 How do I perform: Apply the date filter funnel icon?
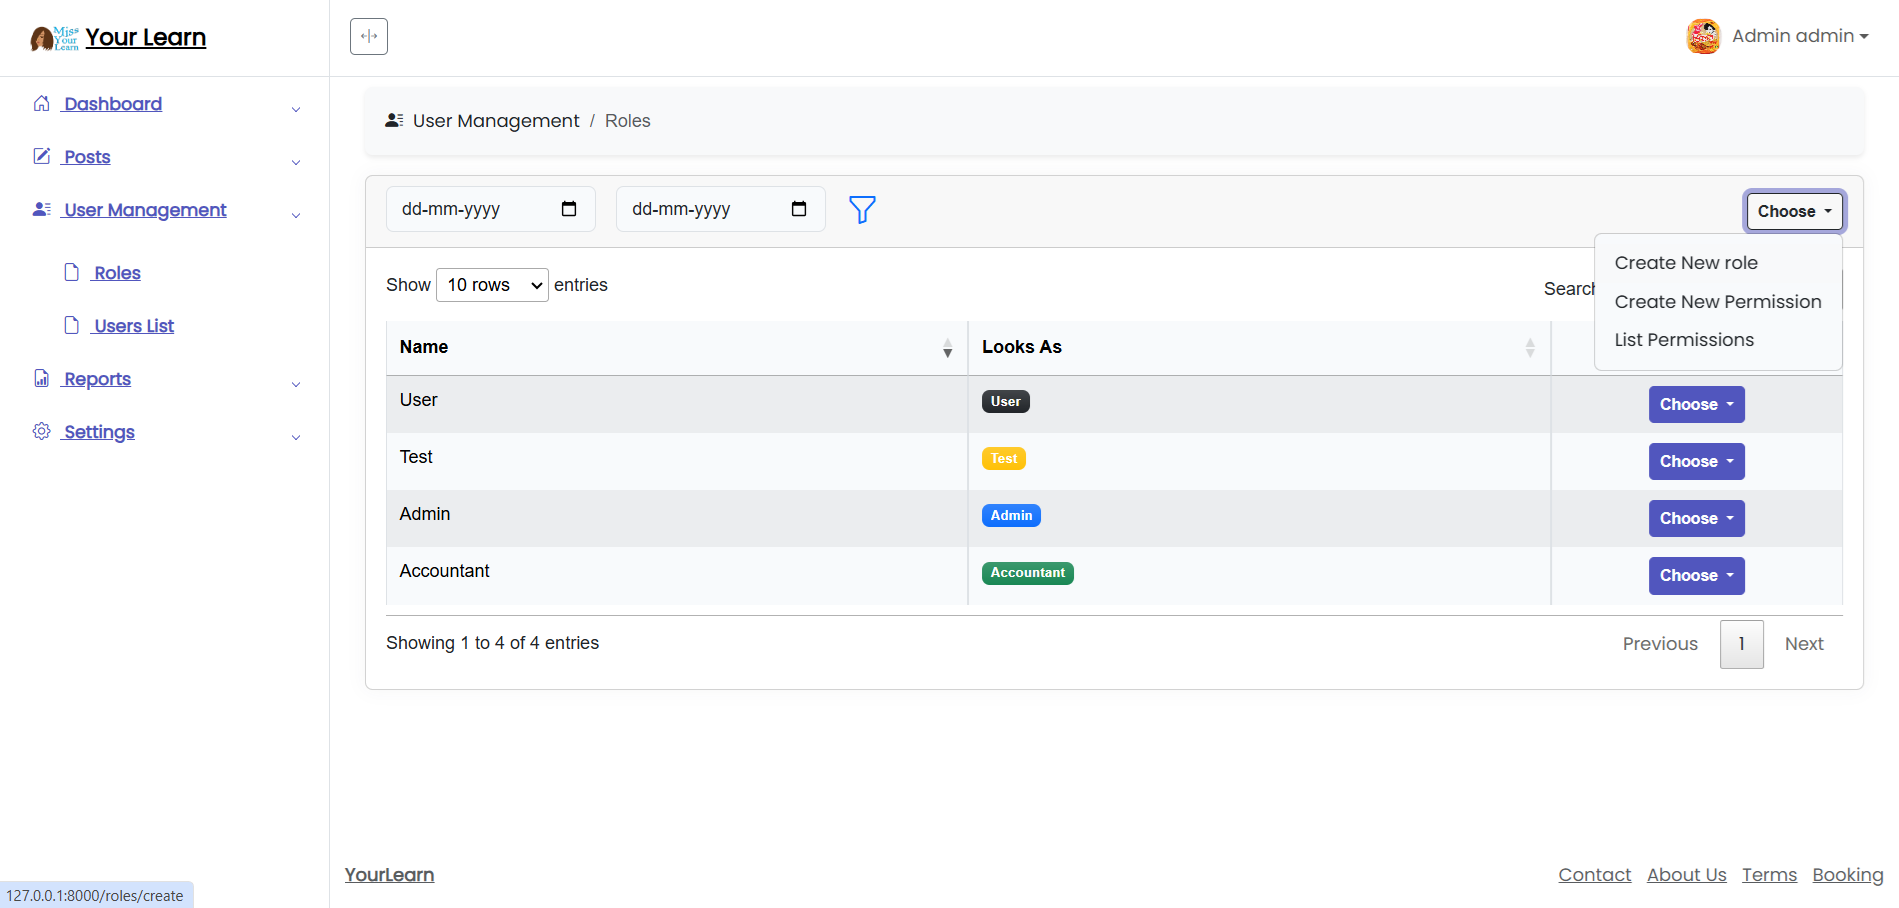point(862,210)
